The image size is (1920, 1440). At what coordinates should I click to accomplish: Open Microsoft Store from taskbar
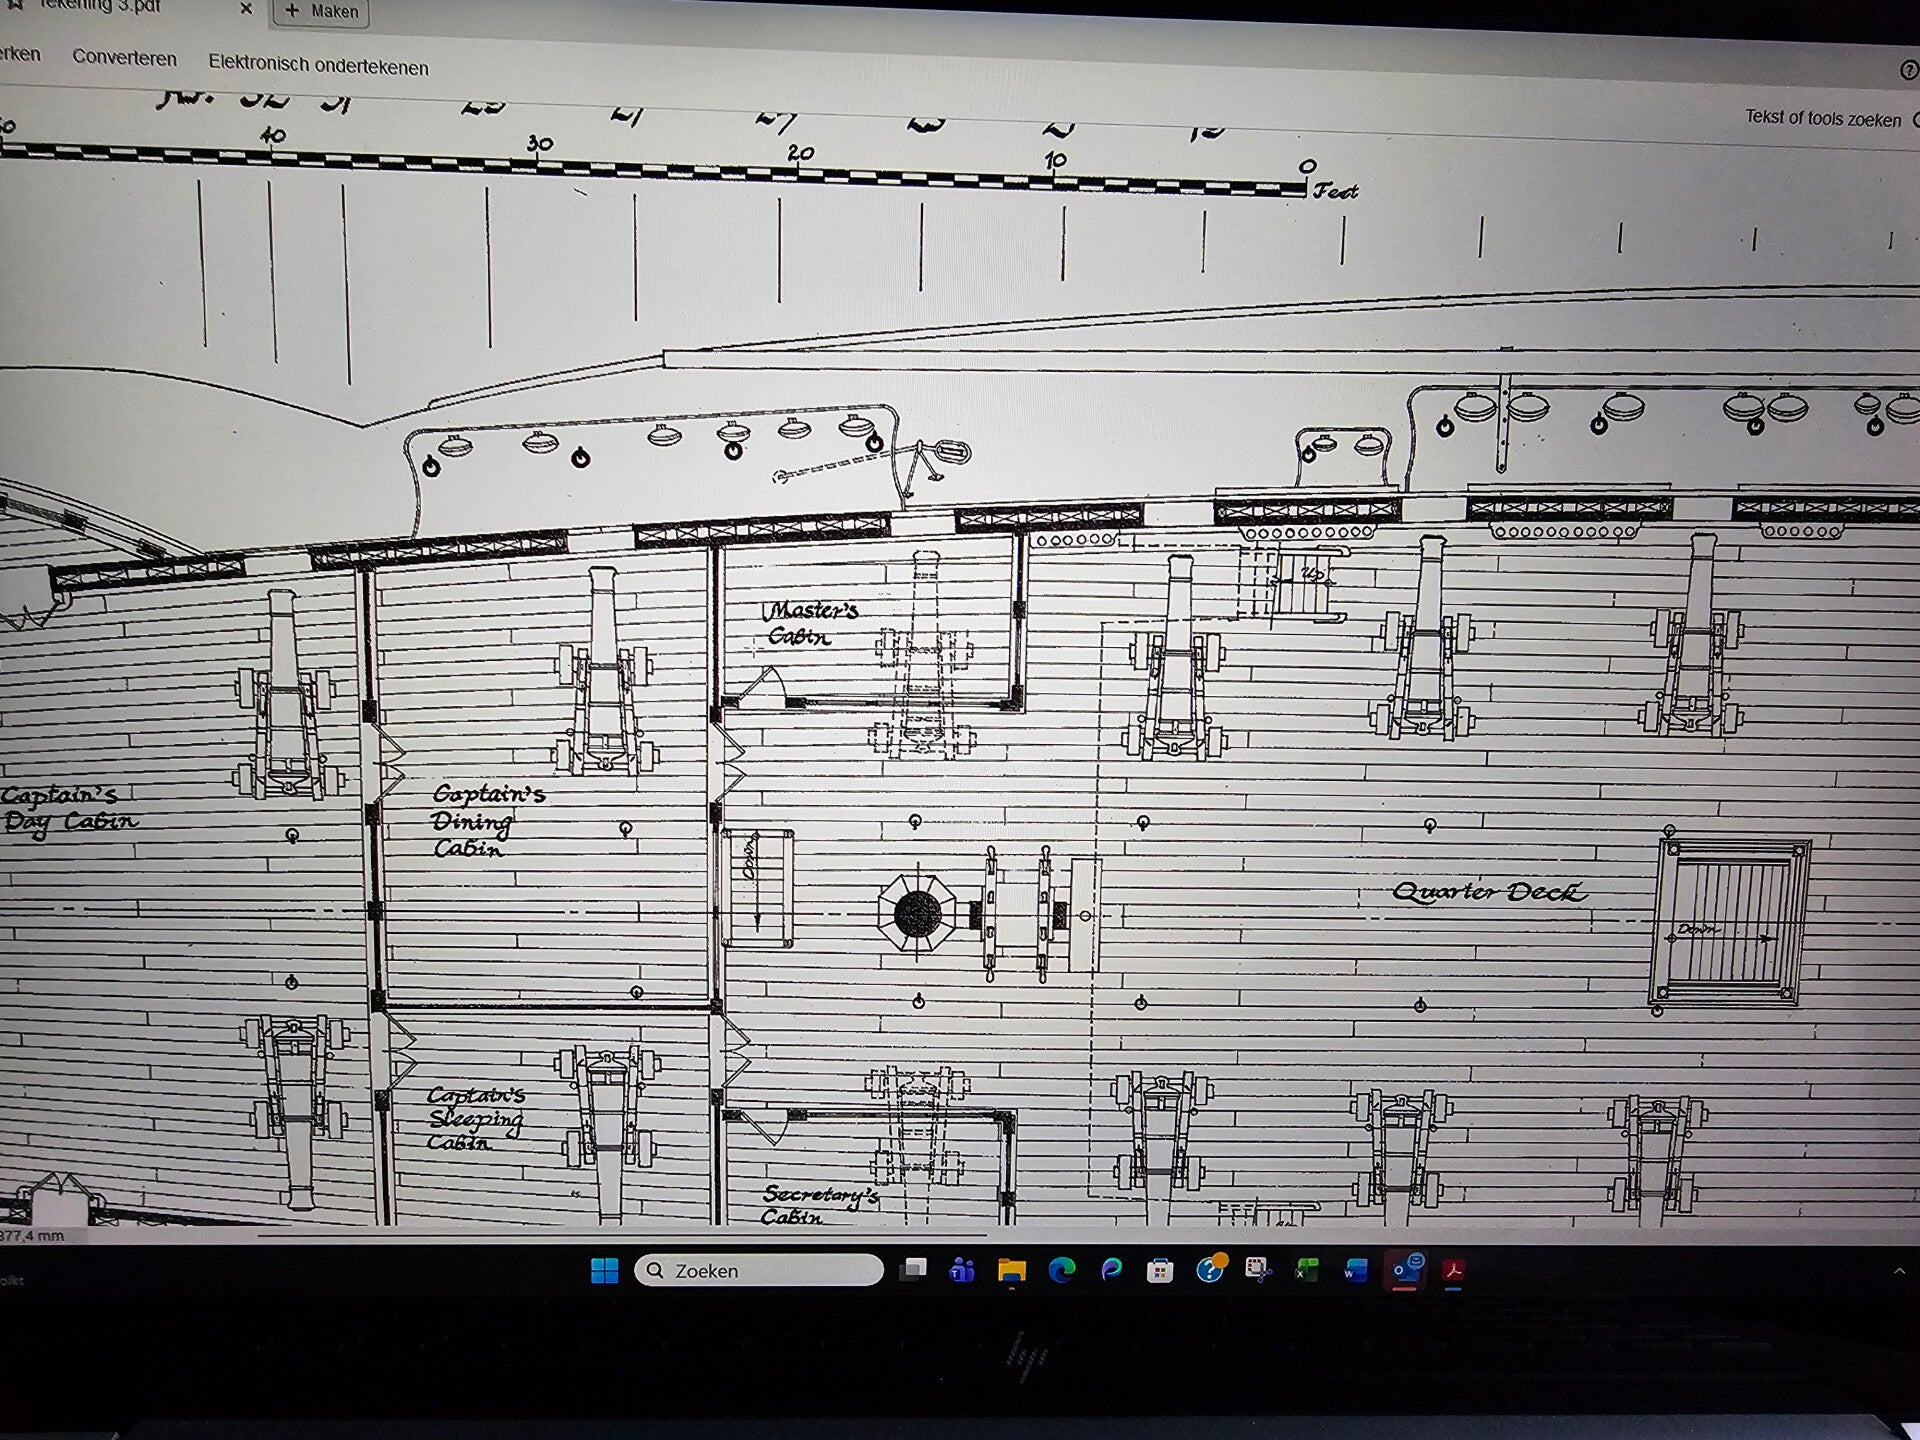pyautogui.click(x=1160, y=1271)
